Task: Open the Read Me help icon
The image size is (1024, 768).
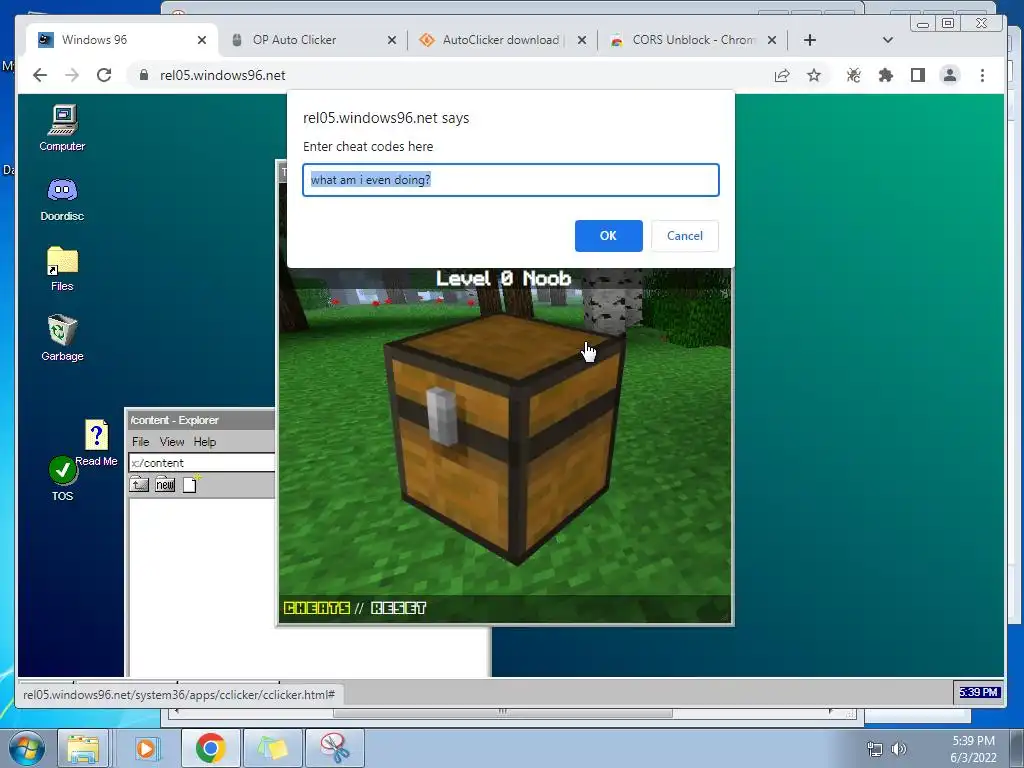Action: [x=97, y=442]
